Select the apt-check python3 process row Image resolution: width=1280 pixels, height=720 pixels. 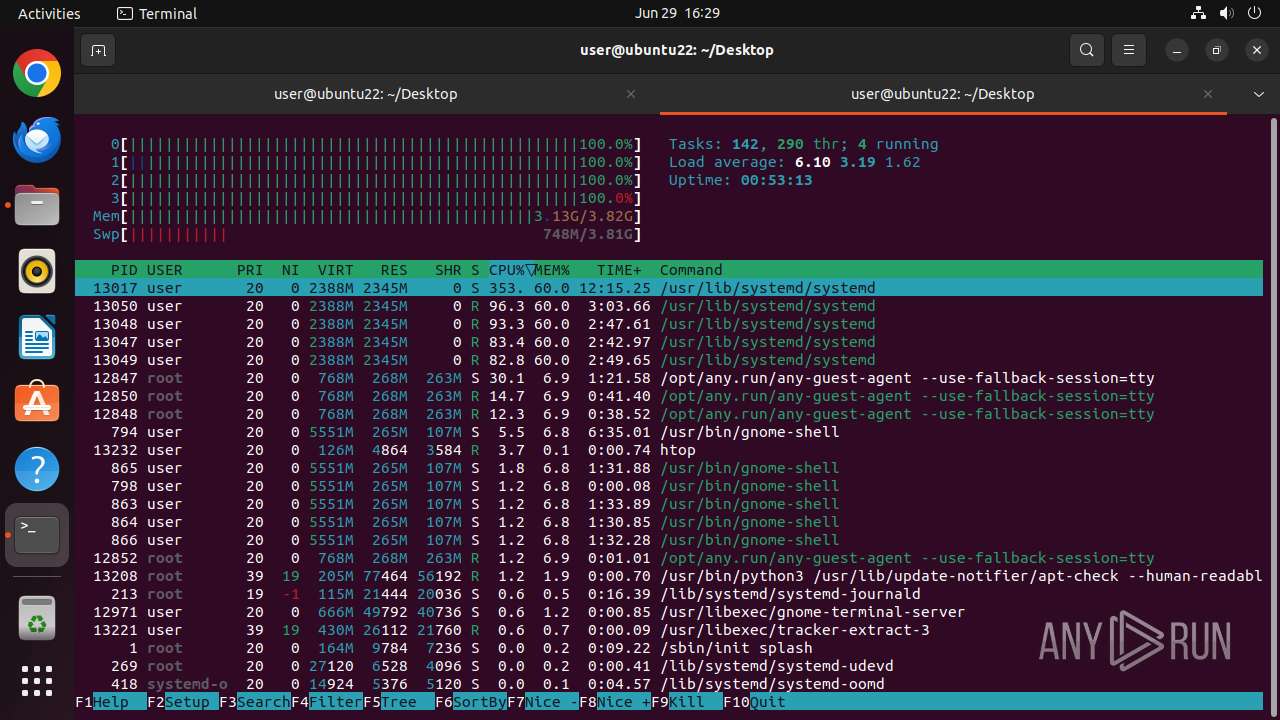point(669,576)
